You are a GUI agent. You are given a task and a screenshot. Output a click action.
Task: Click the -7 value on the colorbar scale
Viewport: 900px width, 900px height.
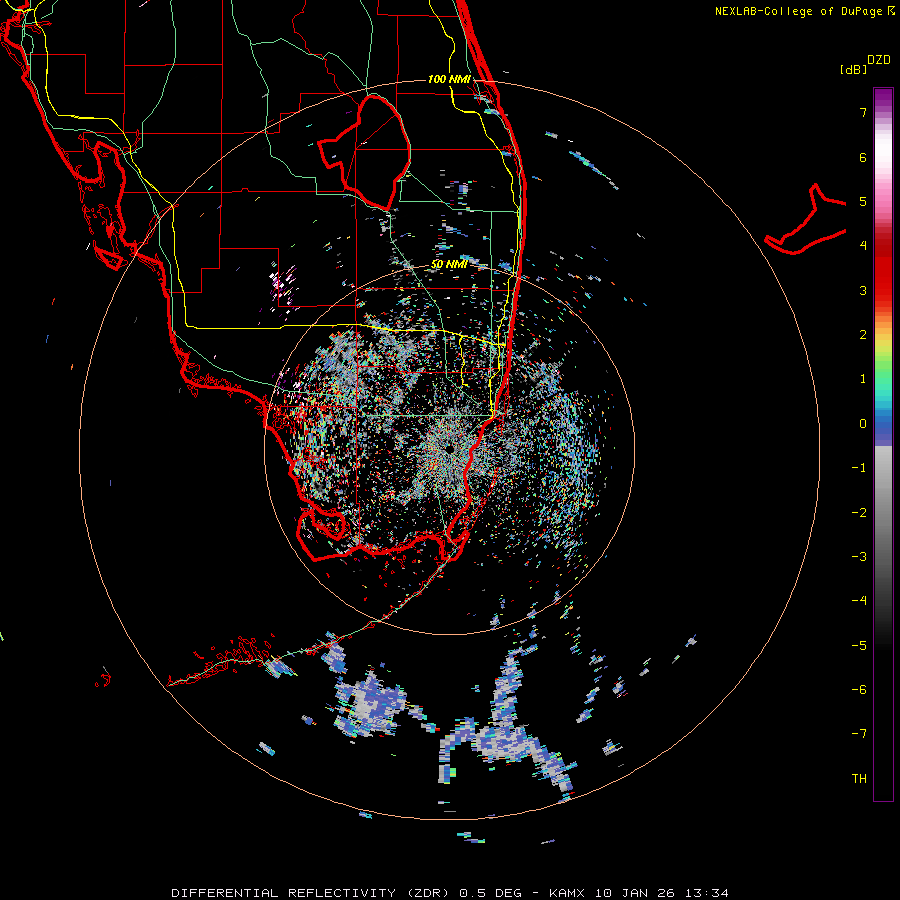[859, 734]
